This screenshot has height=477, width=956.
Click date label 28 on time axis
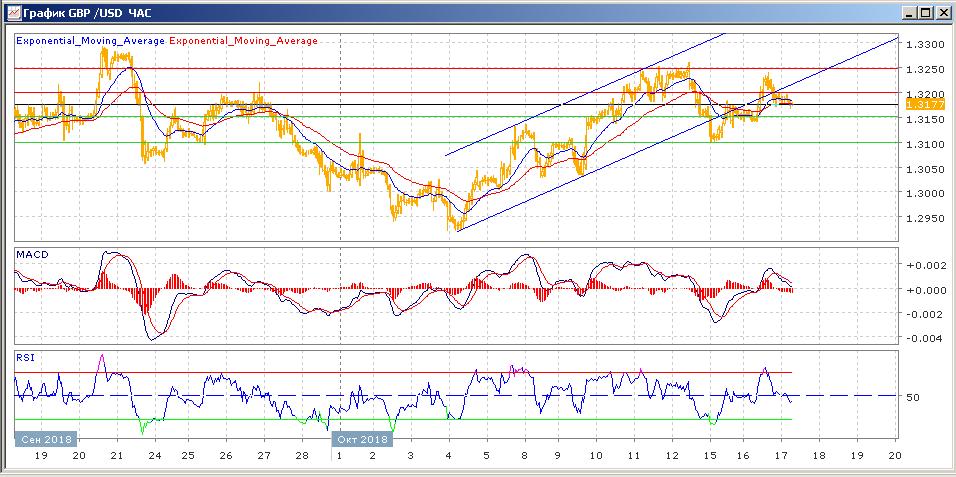pyautogui.click(x=301, y=456)
